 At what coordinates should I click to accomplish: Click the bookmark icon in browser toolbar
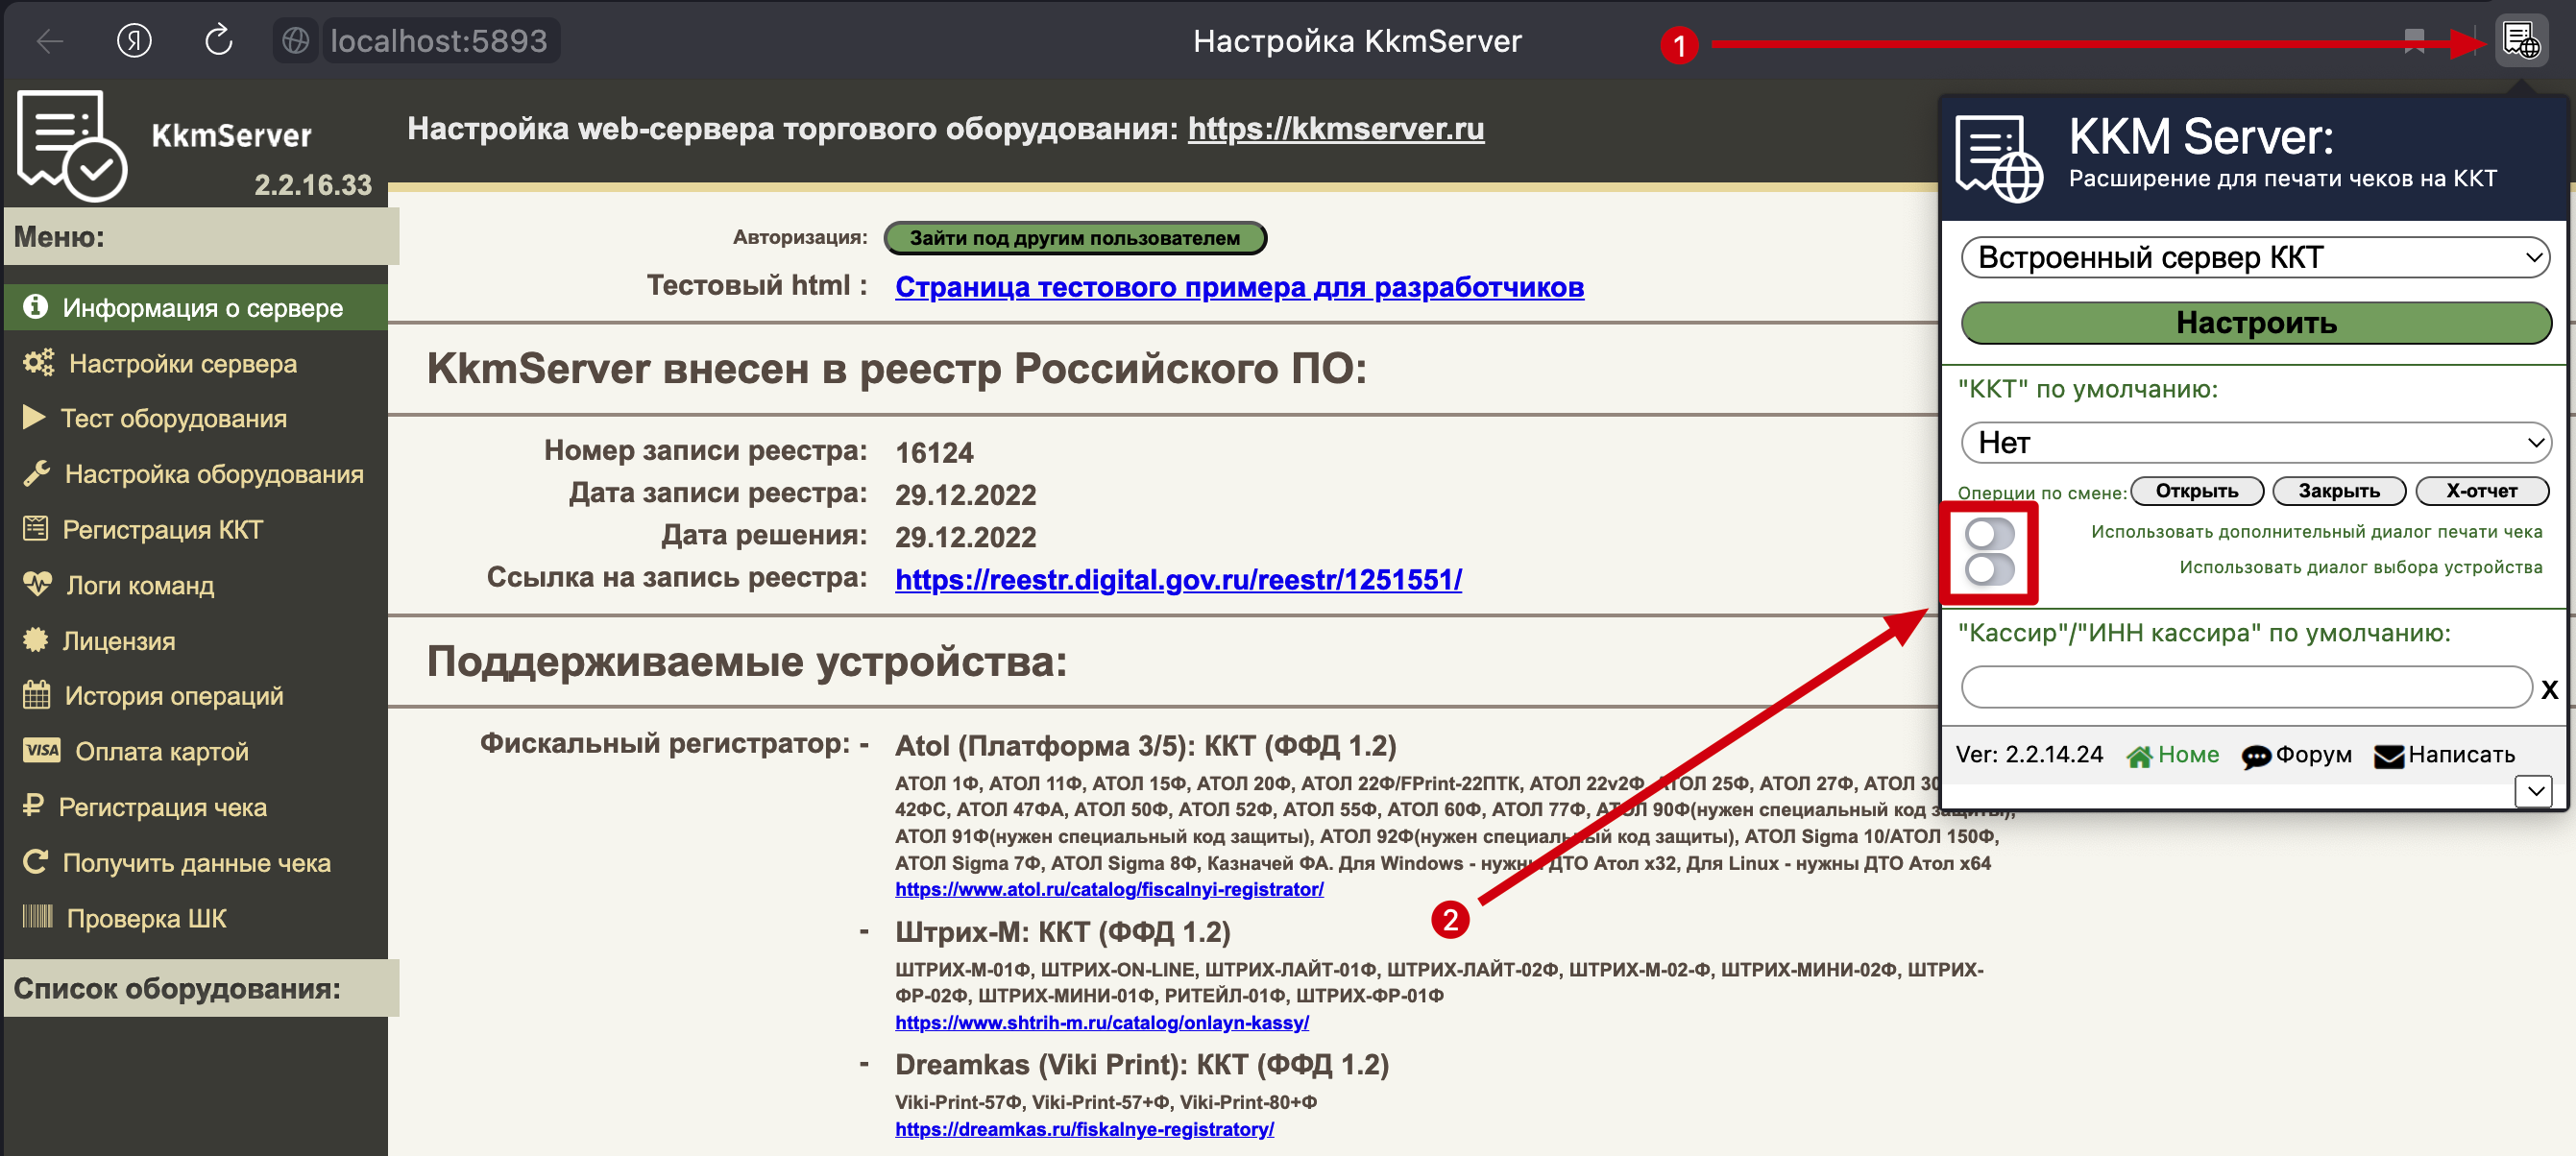(x=2414, y=41)
